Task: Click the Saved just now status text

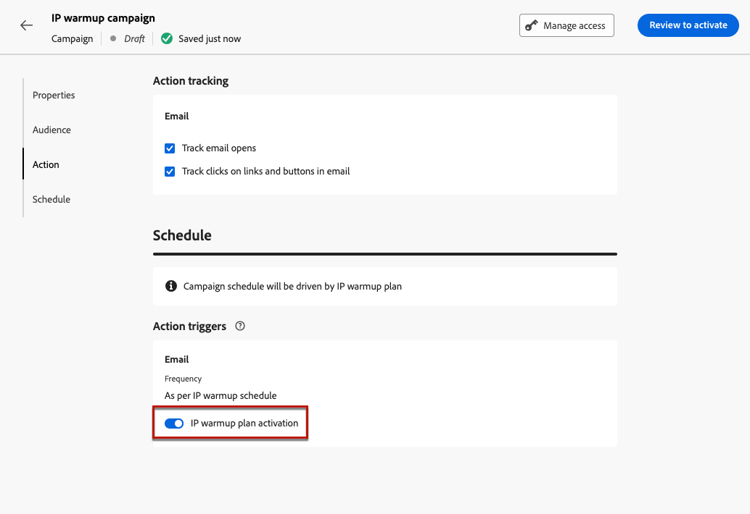Action: (x=210, y=39)
